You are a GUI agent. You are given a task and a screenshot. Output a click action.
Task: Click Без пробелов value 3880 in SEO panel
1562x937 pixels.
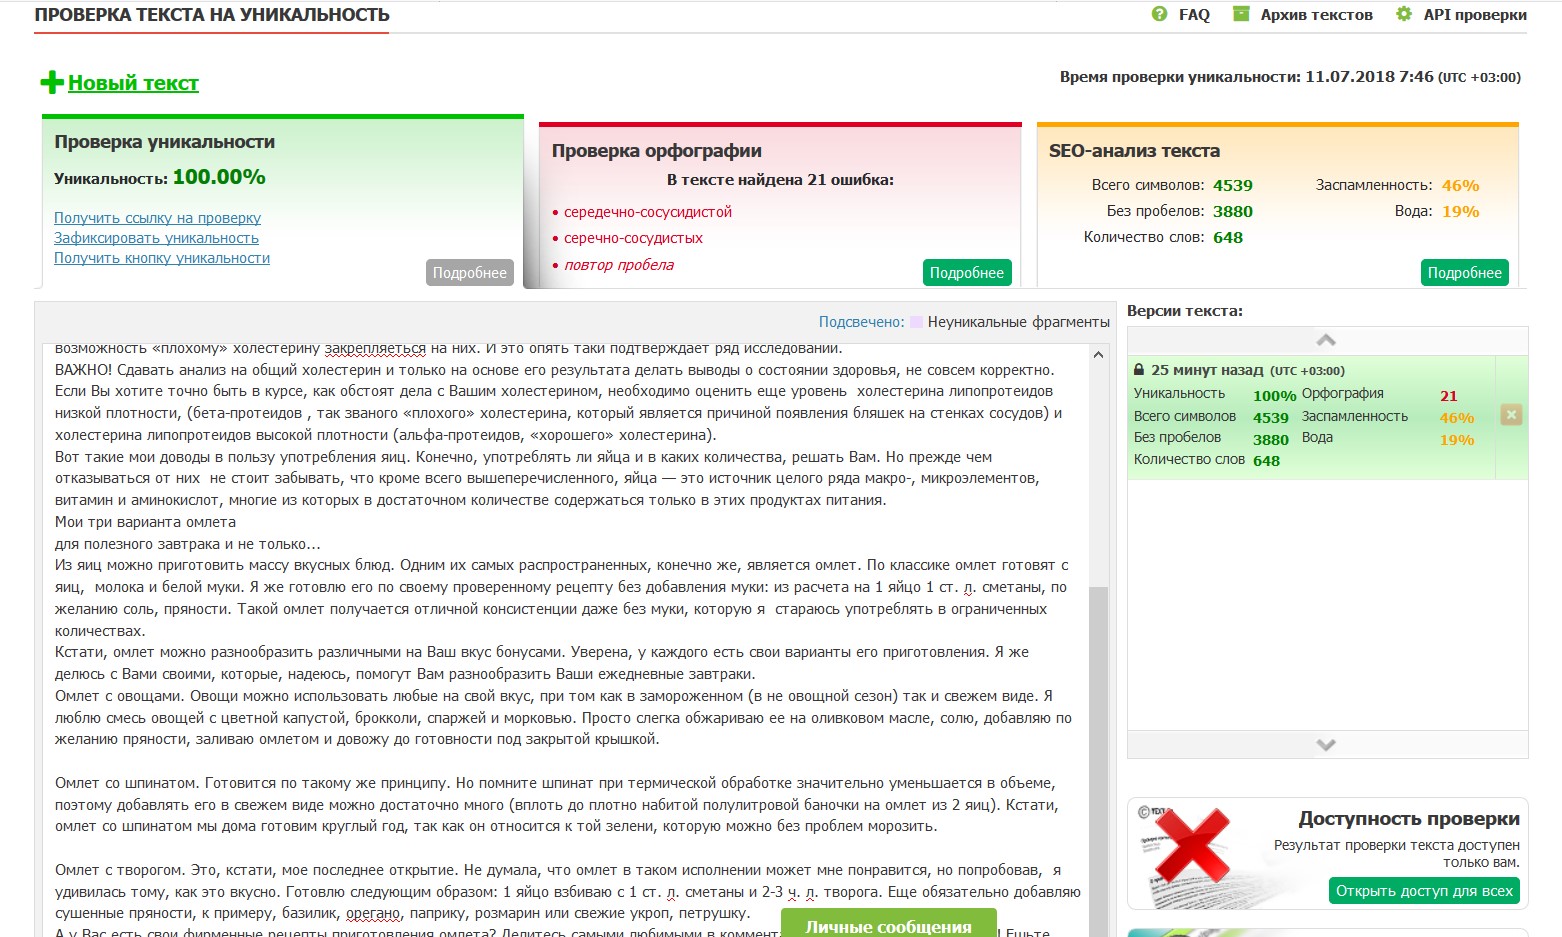tap(1232, 211)
